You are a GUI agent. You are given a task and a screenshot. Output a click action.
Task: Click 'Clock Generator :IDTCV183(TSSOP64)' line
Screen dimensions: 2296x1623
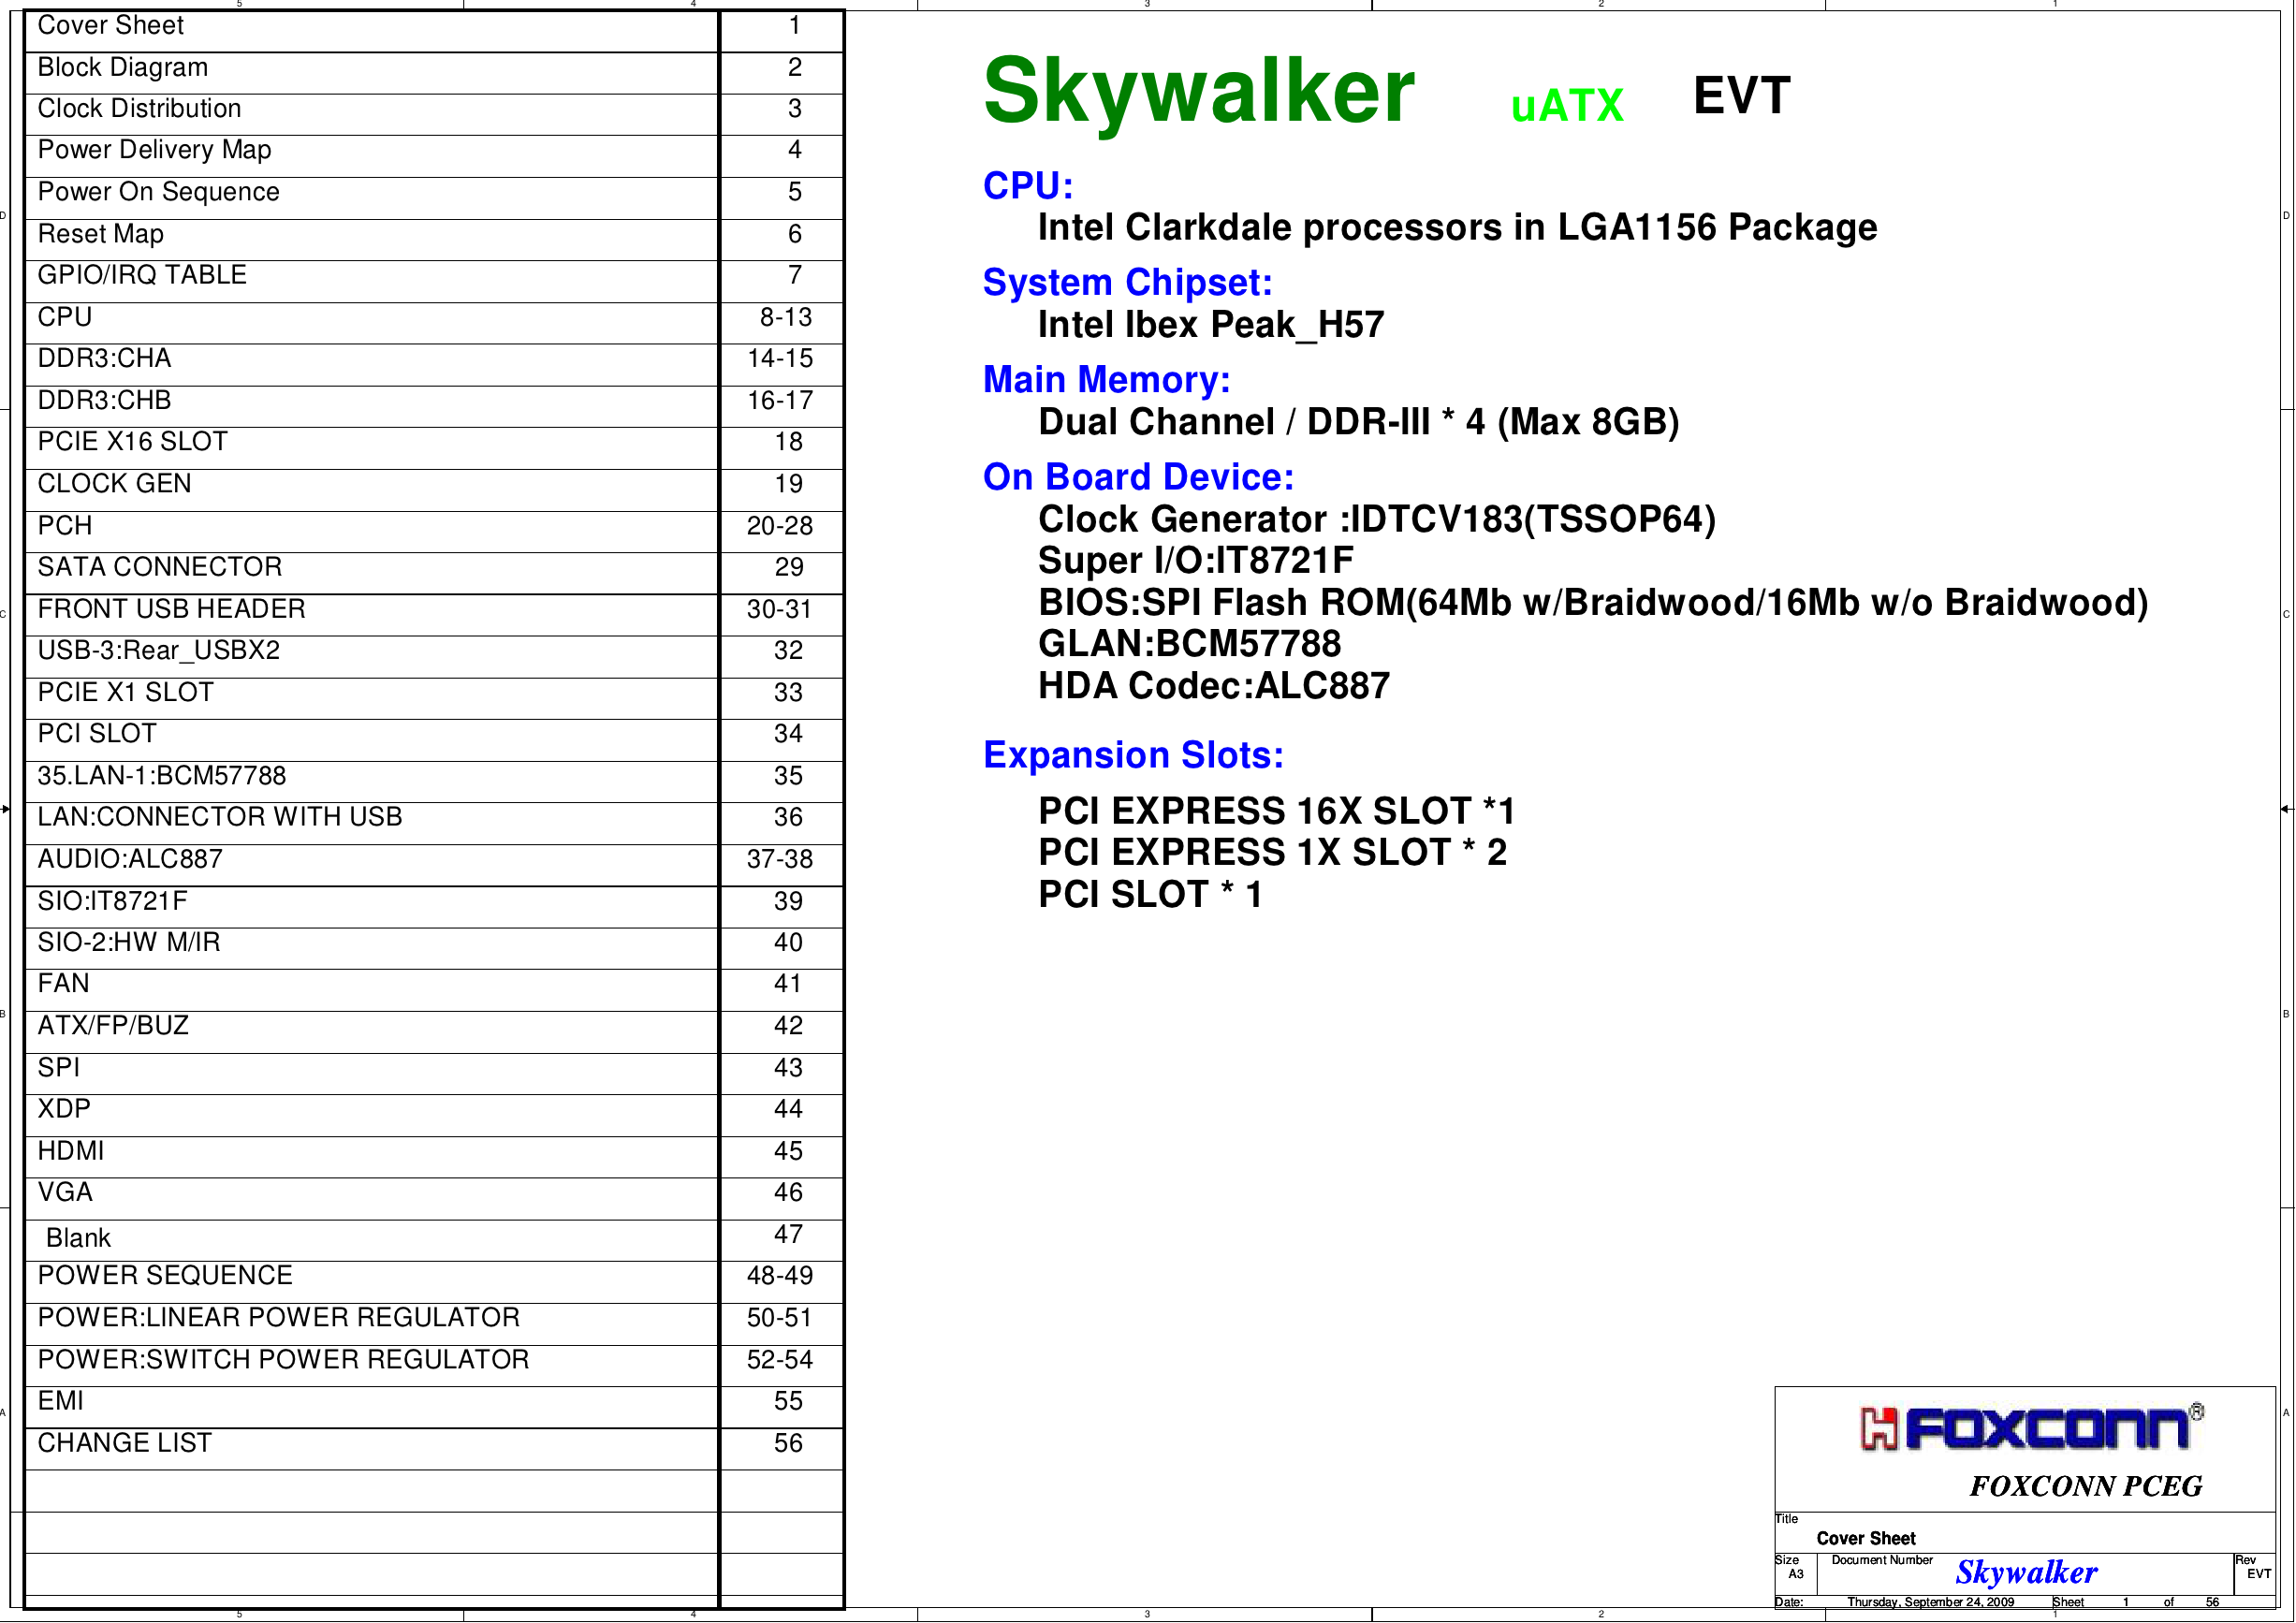click(1377, 520)
